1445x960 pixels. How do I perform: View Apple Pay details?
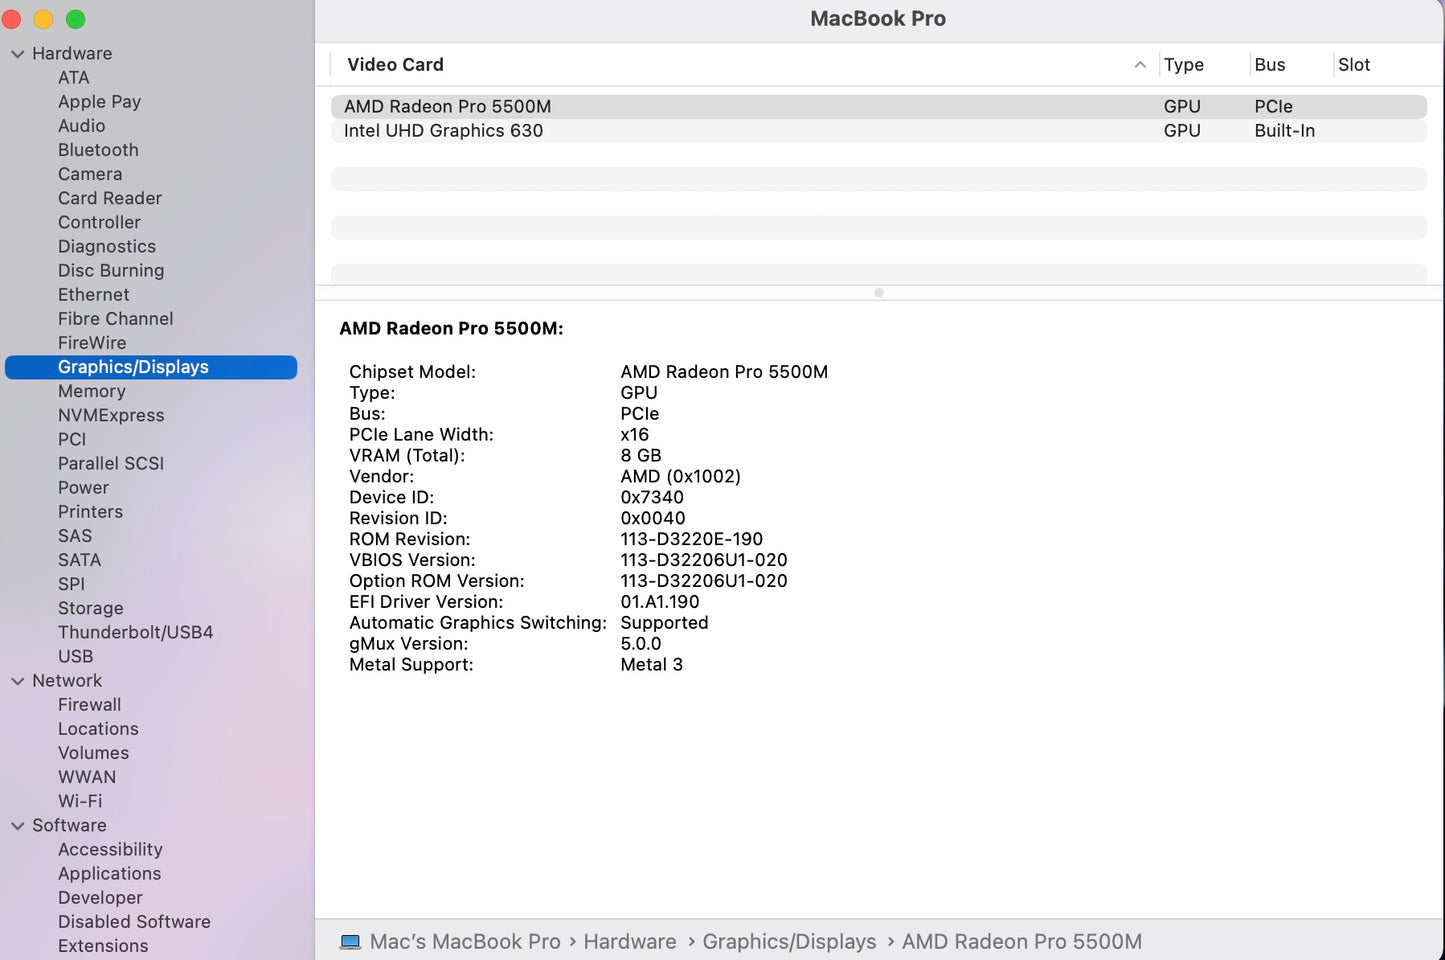pos(99,101)
